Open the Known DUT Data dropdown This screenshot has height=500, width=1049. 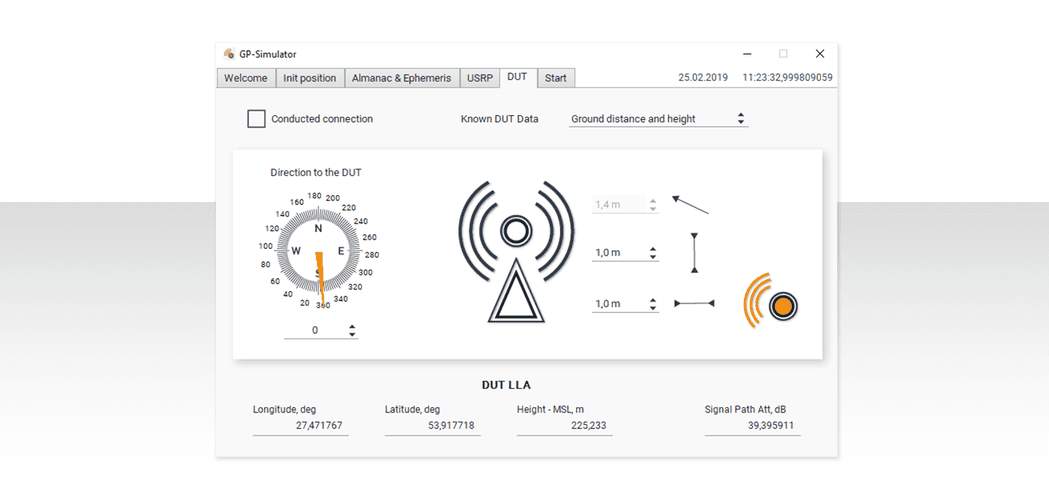[658, 119]
